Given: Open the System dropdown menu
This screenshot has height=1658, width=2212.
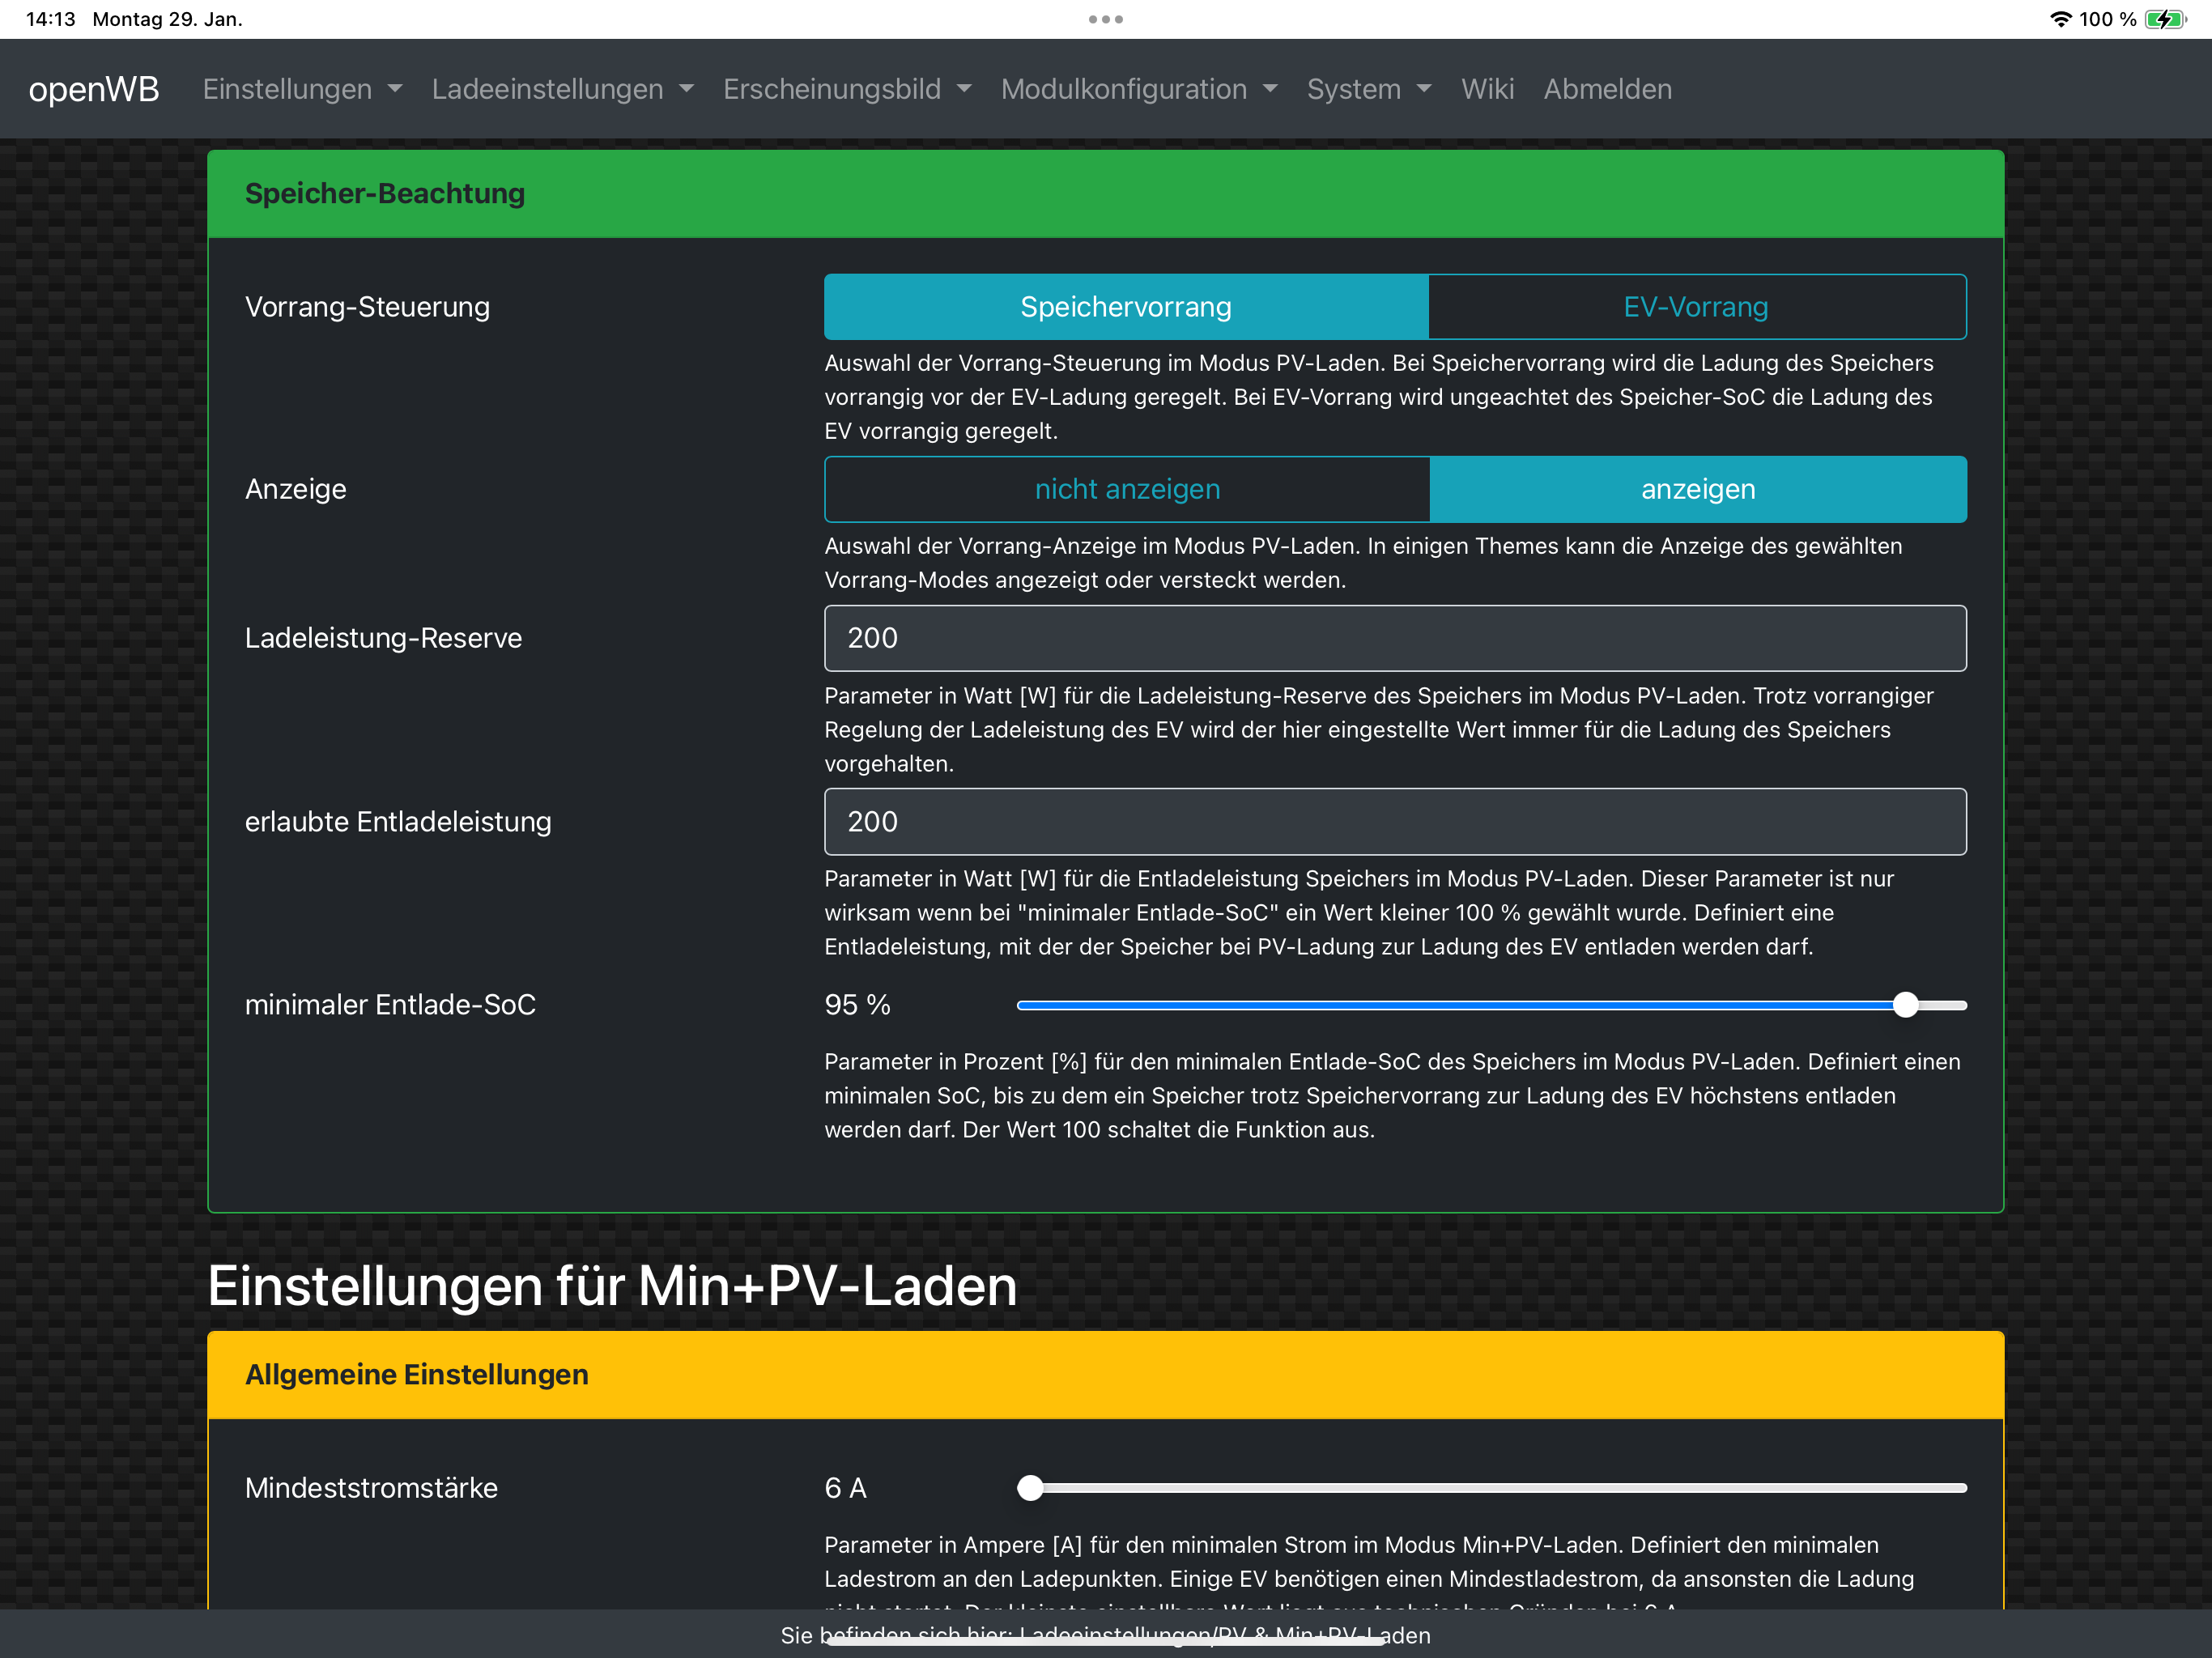Looking at the screenshot, I should tap(1368, 89).
